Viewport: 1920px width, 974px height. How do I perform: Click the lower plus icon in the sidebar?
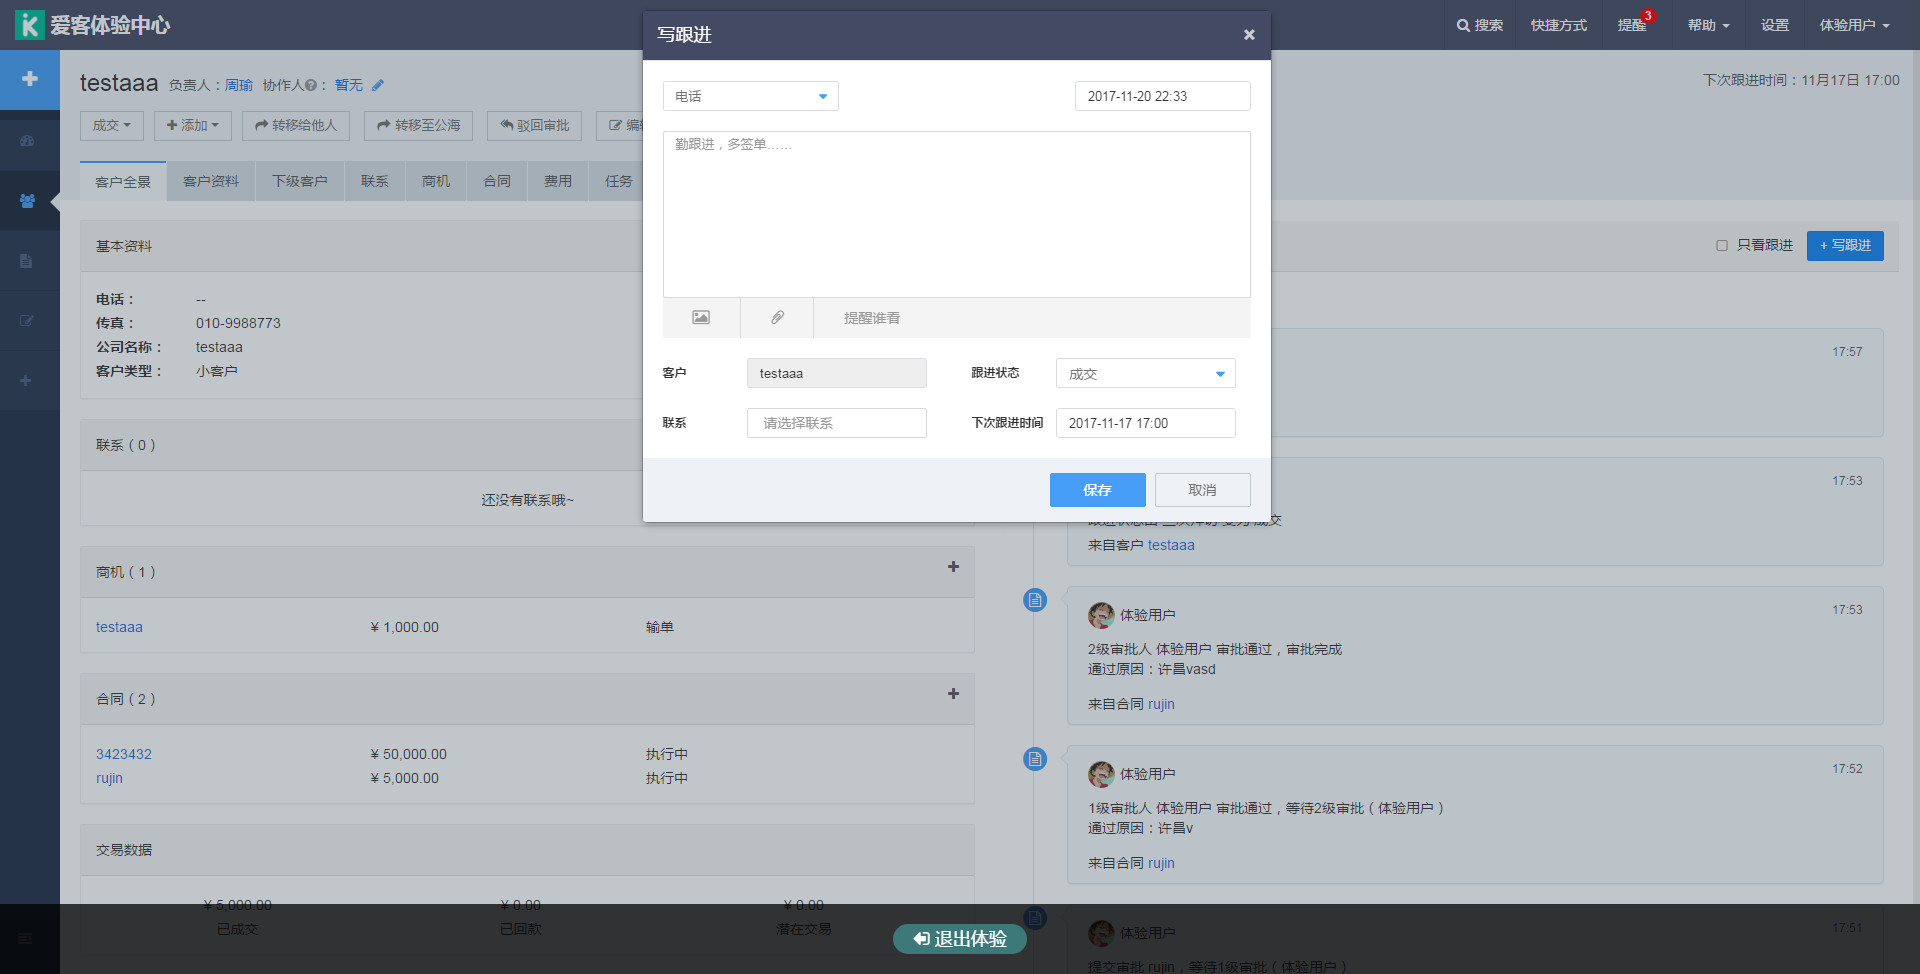(26, 381)
